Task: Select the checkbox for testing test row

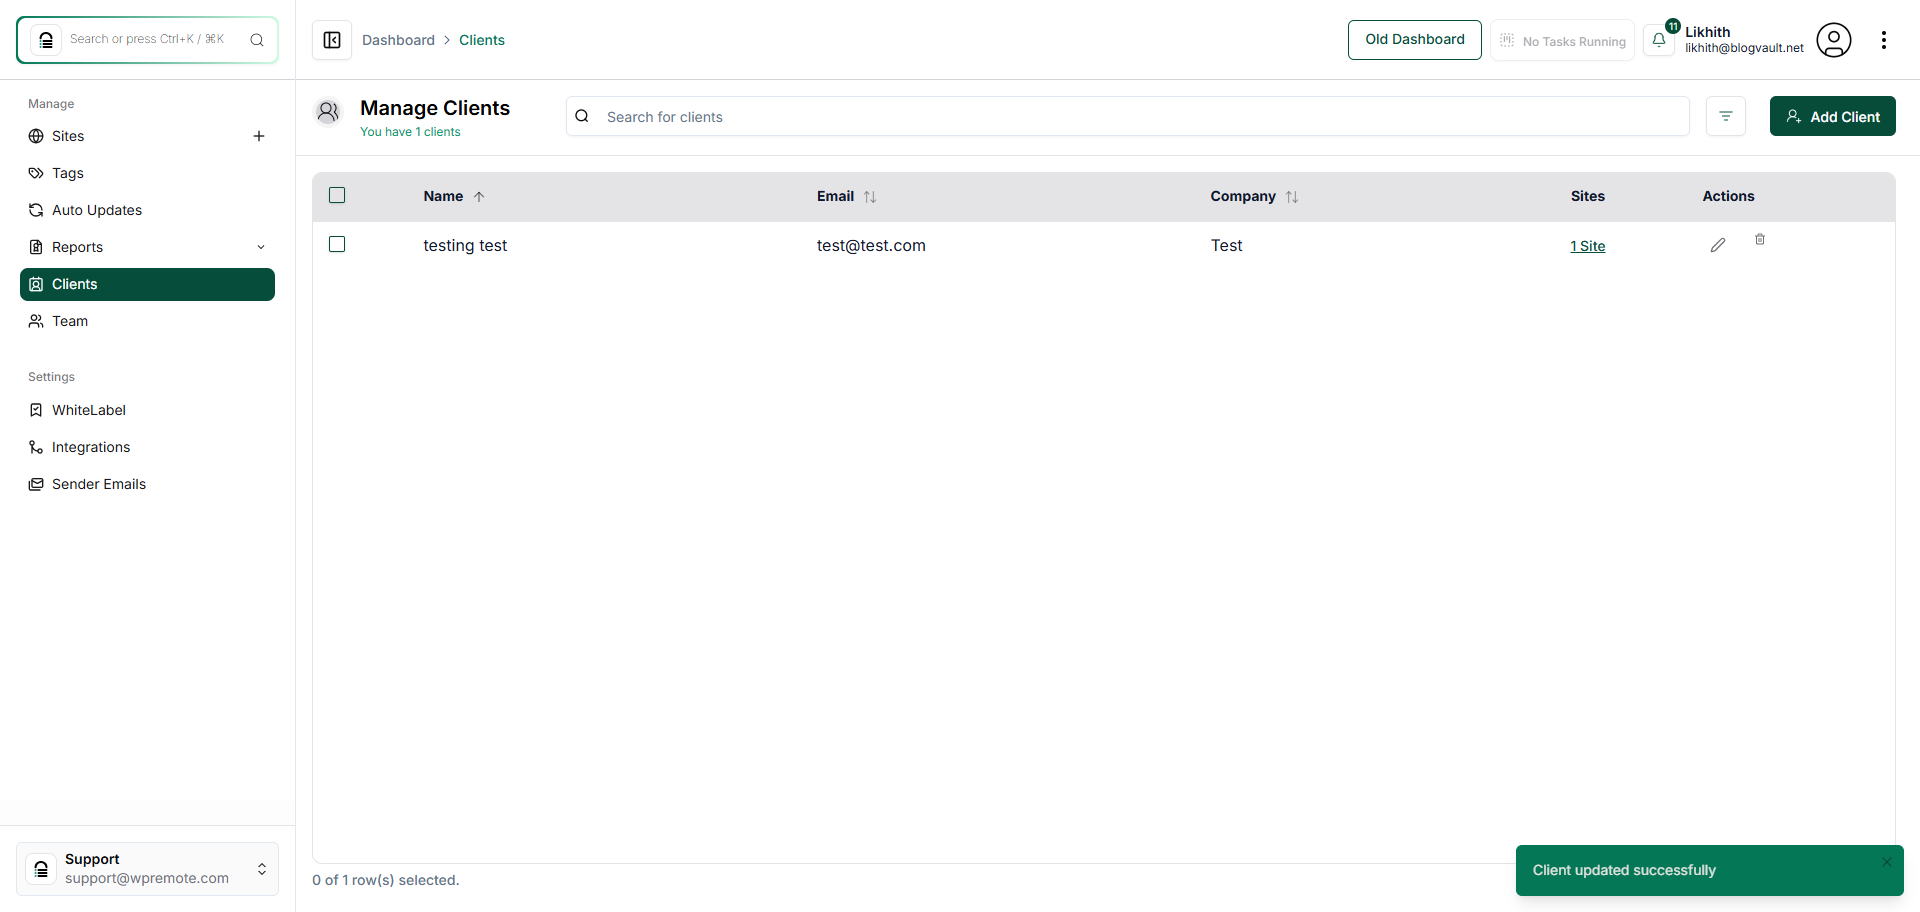Action: point(336,244)
